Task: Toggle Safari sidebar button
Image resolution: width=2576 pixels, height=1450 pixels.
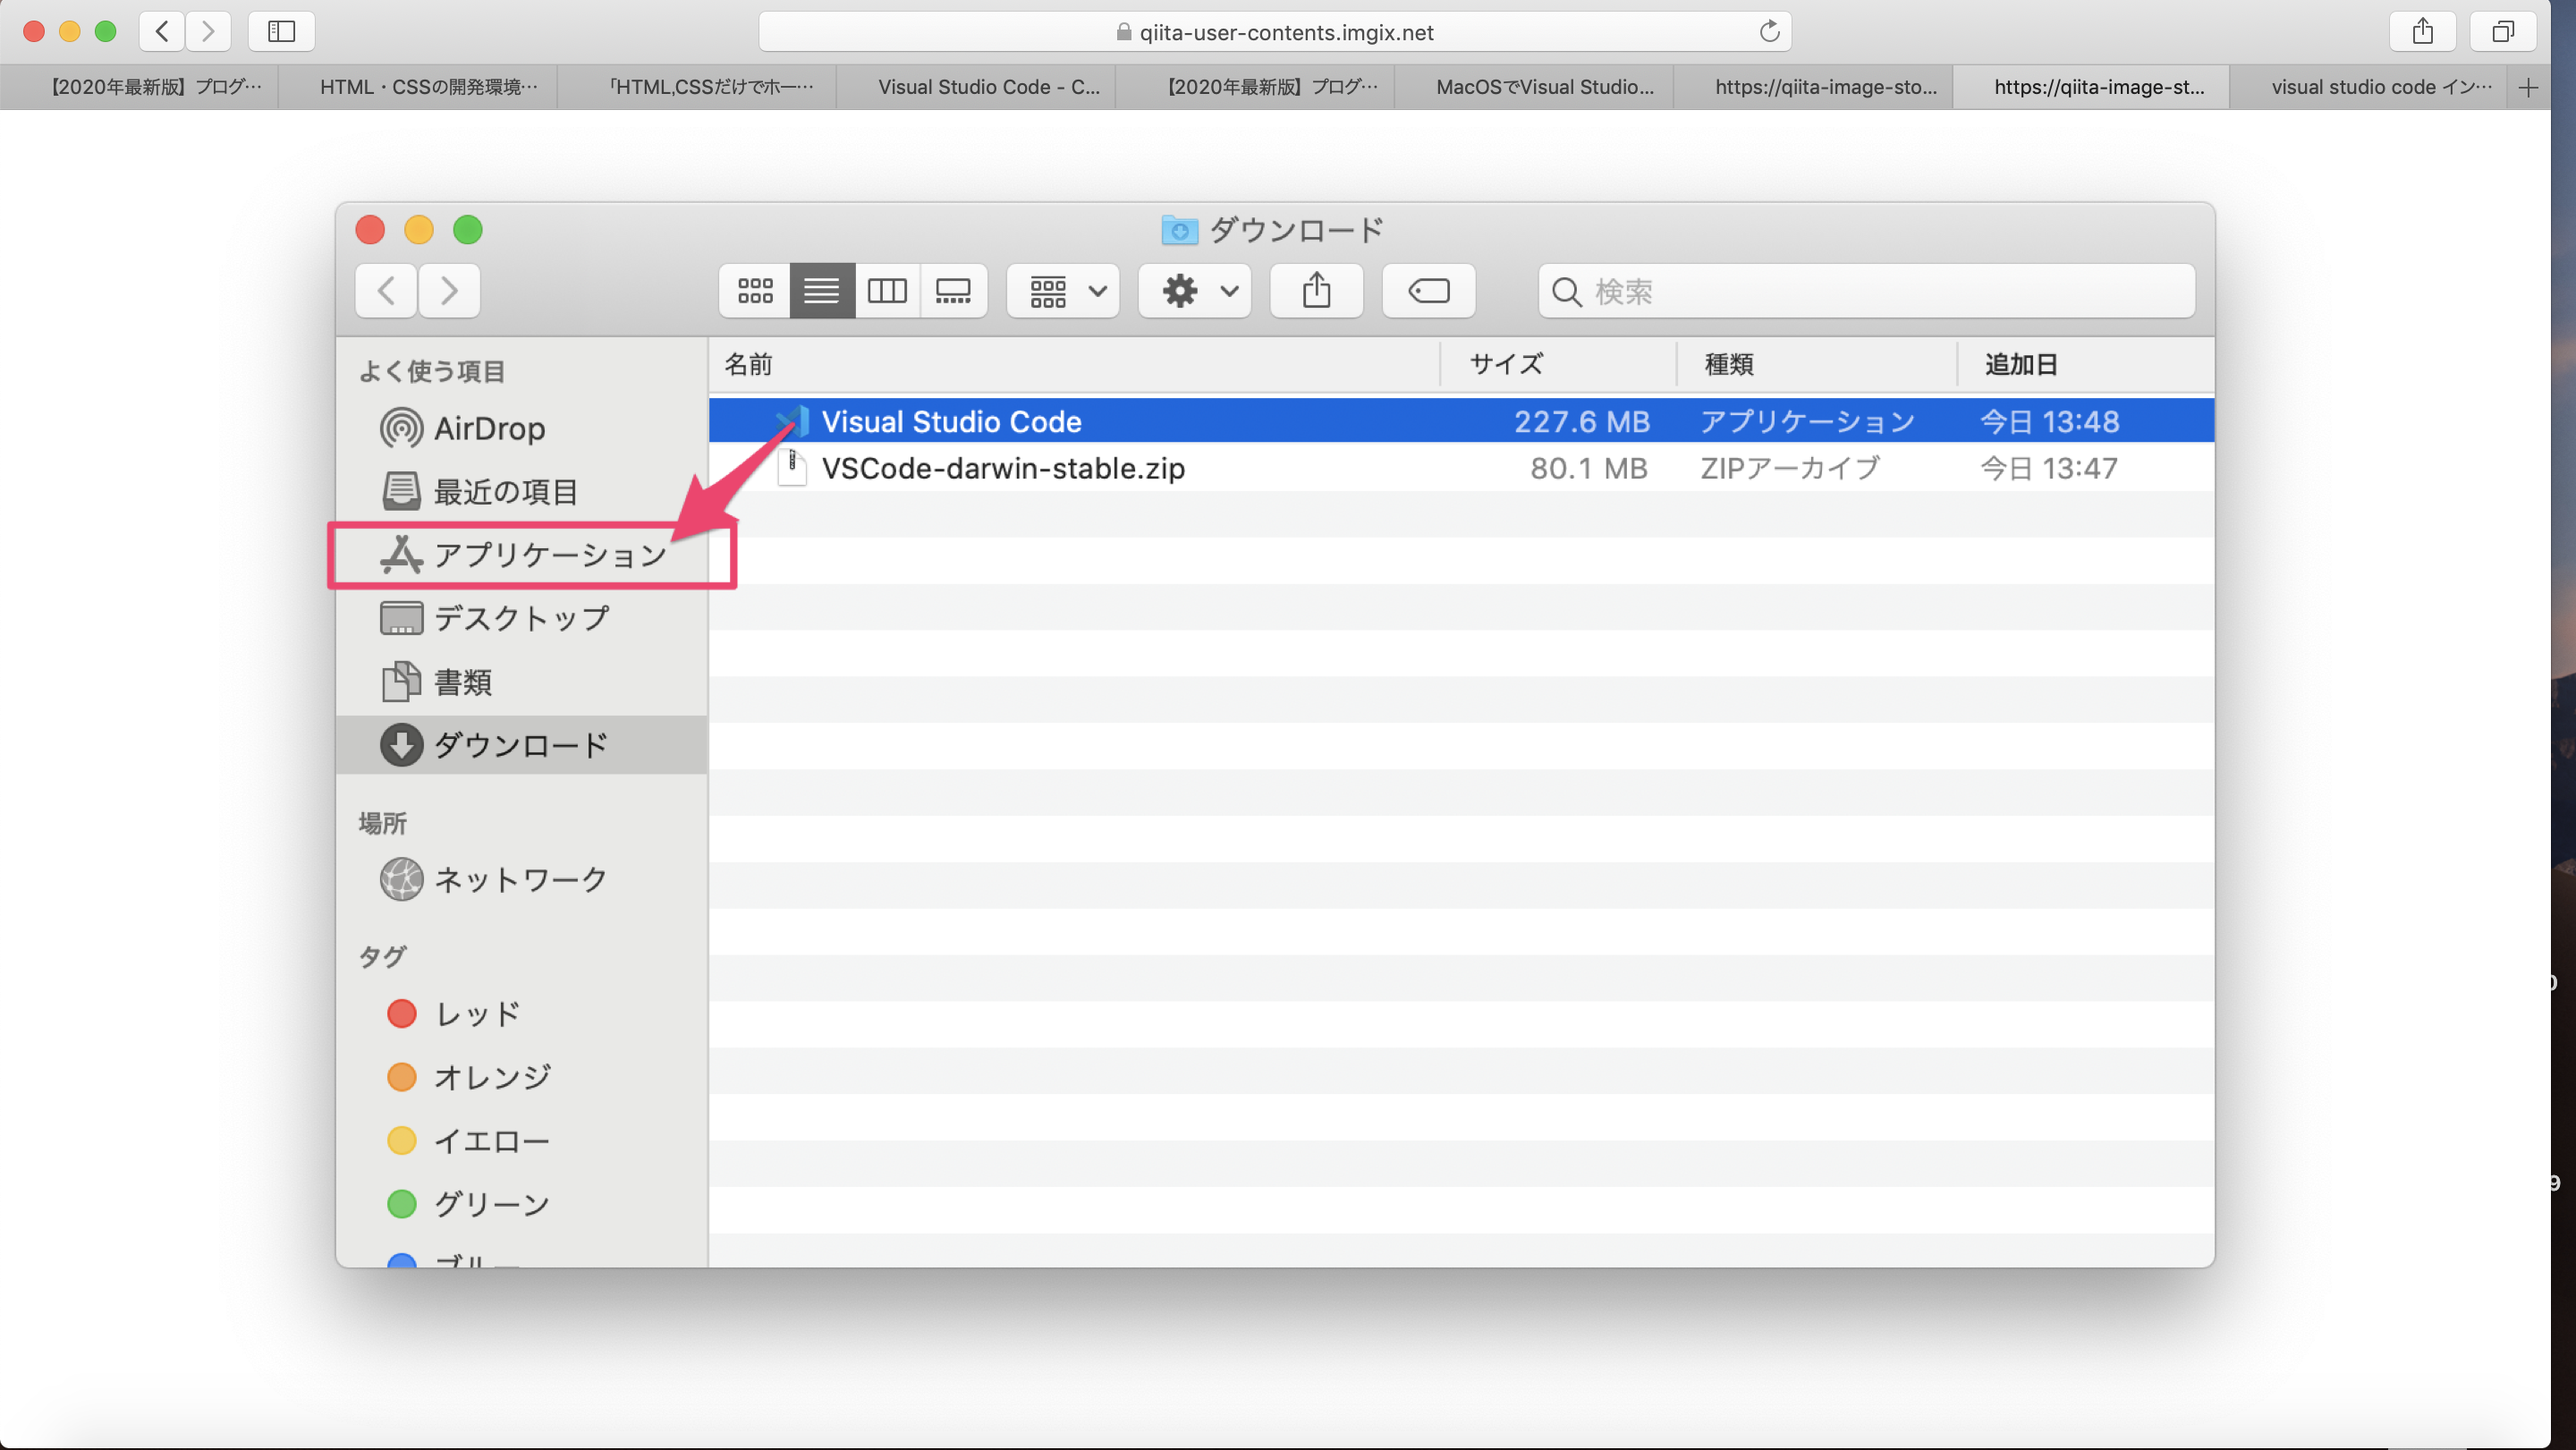Action: tap(281, 32)
